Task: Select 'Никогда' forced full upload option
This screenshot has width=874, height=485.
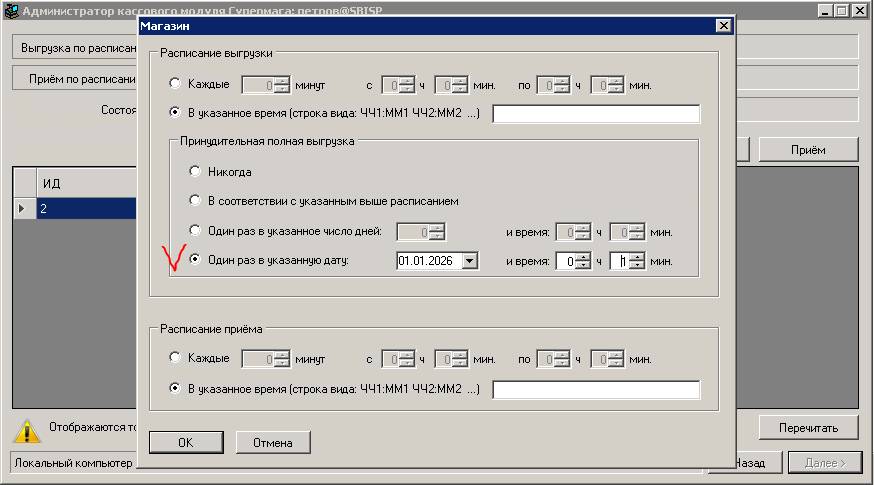Action: click(x=195, y=172)
